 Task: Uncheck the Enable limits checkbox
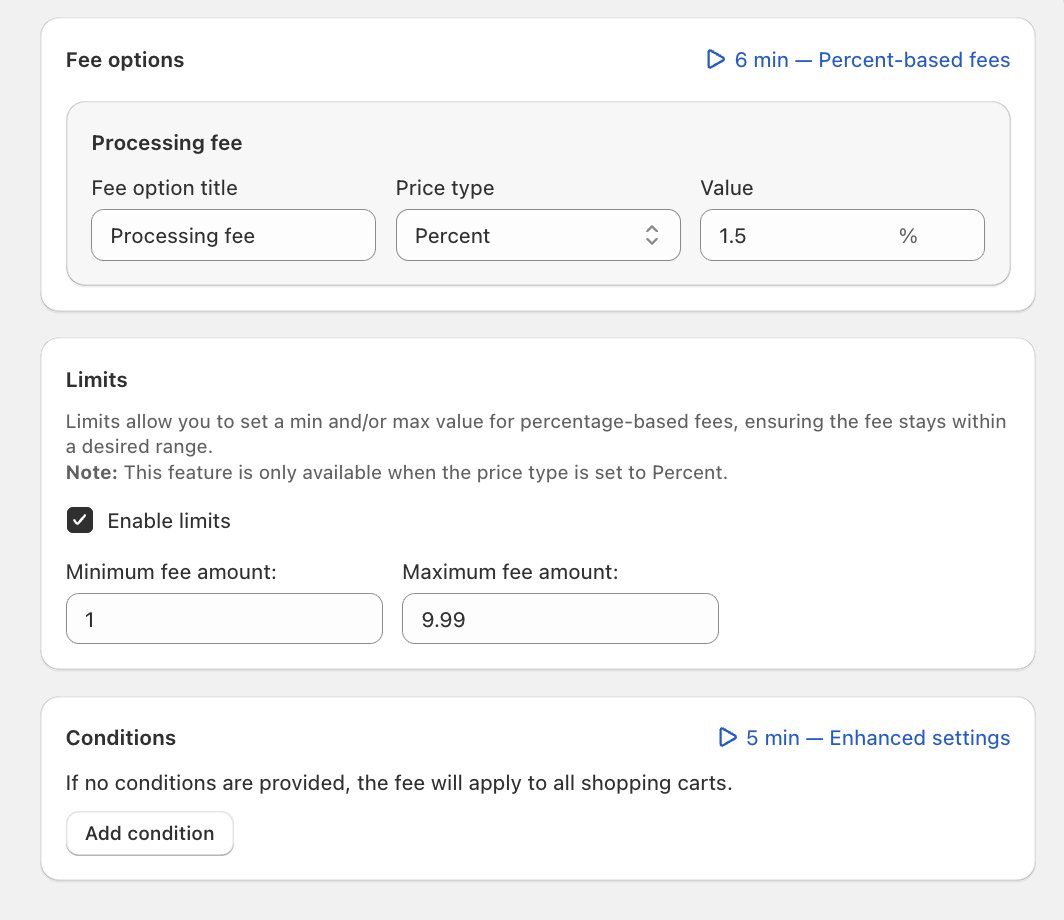click(x=79, y=520)
